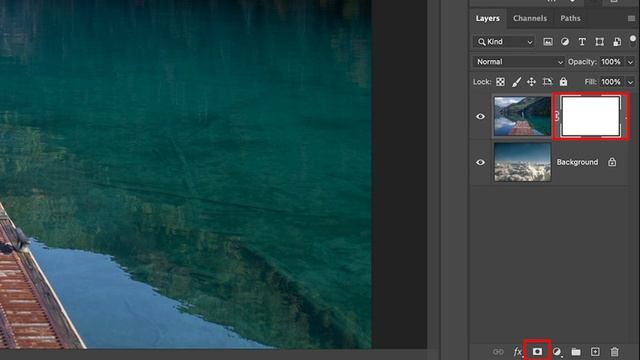Select the Layers tab
Viewport: 640px width, 360px height.
[487, 18]
